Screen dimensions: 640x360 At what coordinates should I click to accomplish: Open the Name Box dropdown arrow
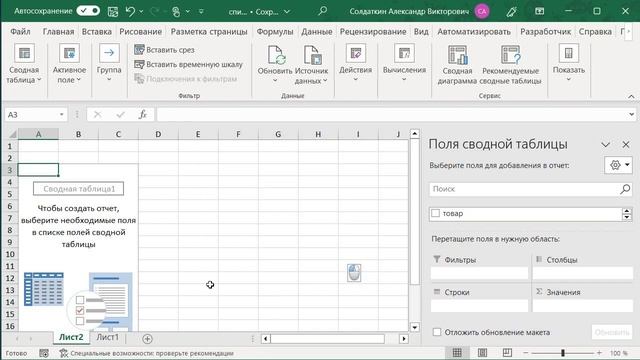point(62,115)
